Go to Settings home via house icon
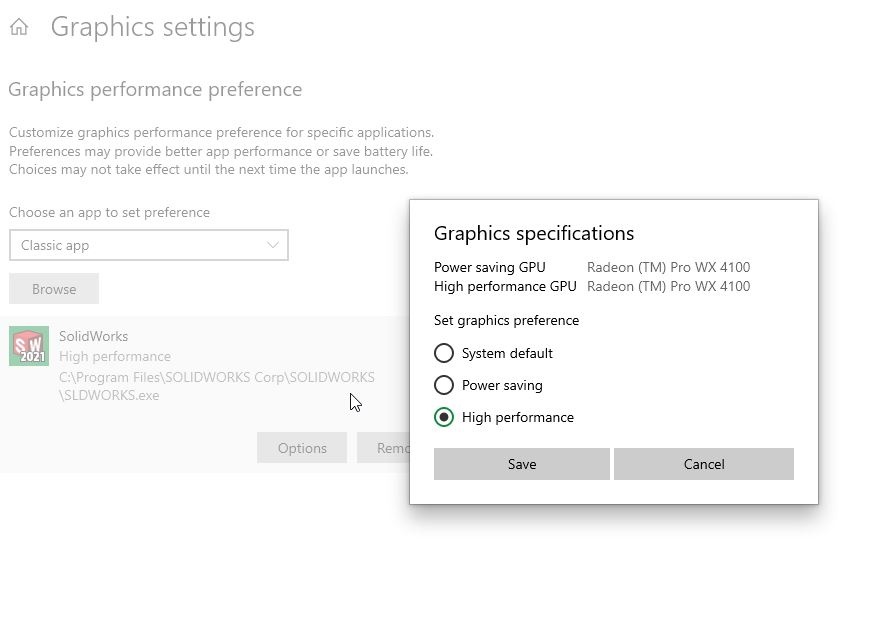 click(x=19, y=26)
